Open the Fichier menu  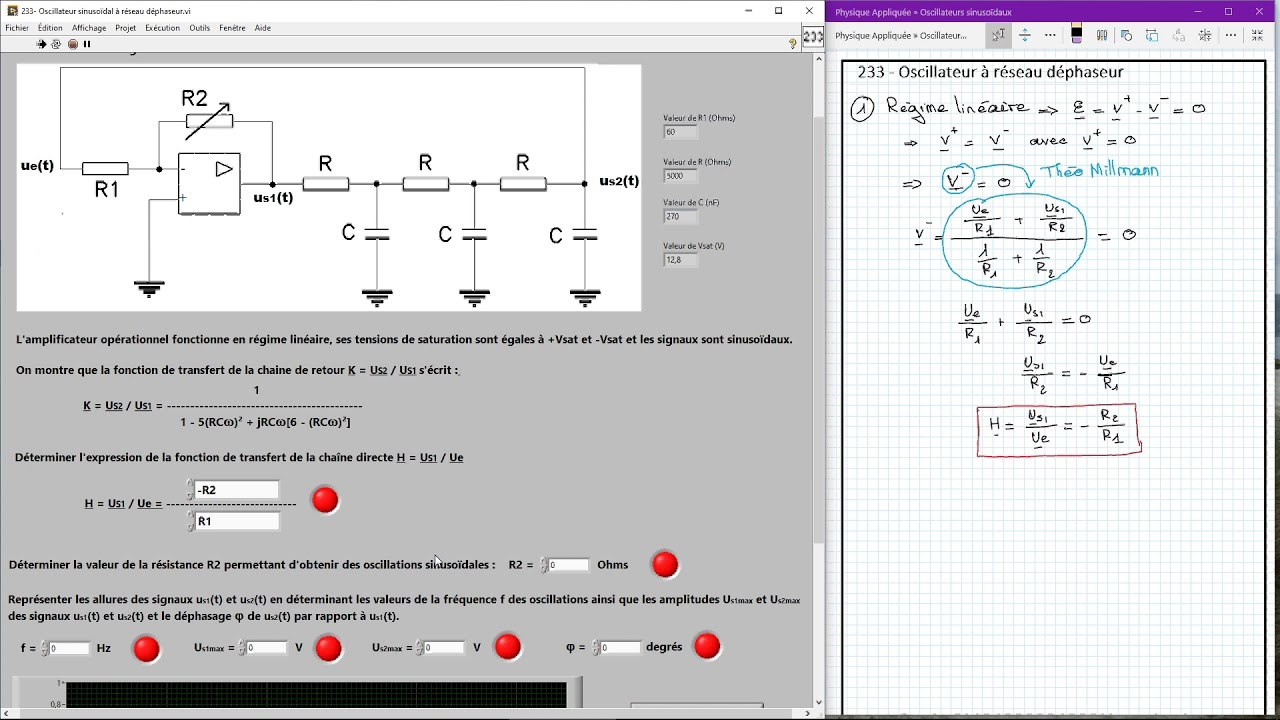17,28
